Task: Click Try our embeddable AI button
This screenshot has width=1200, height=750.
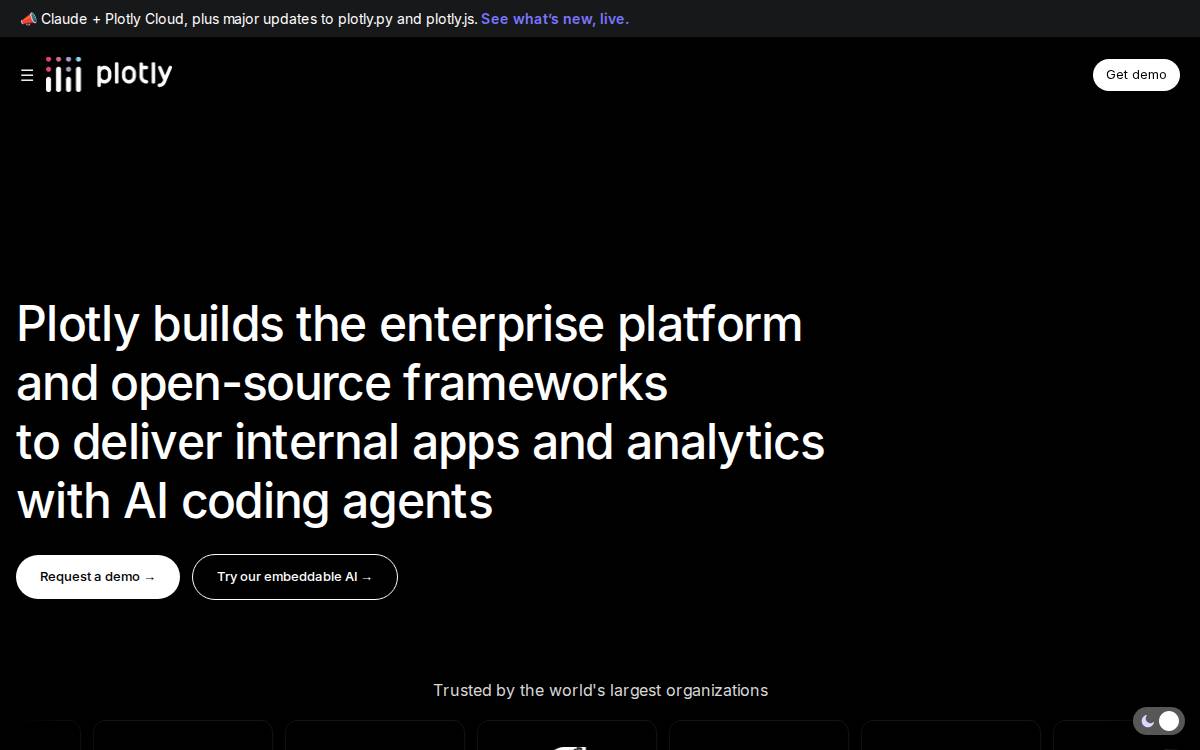Action: coord(295,577)
